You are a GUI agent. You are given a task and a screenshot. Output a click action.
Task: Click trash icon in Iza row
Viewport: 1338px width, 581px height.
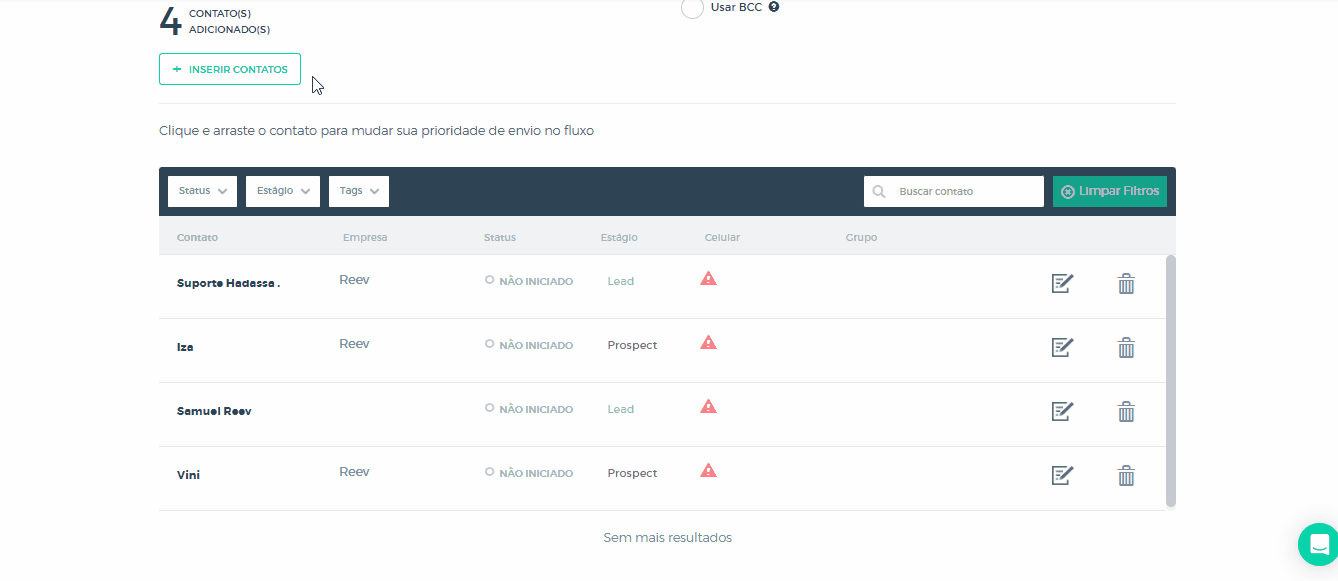(x=1126, y=348)
